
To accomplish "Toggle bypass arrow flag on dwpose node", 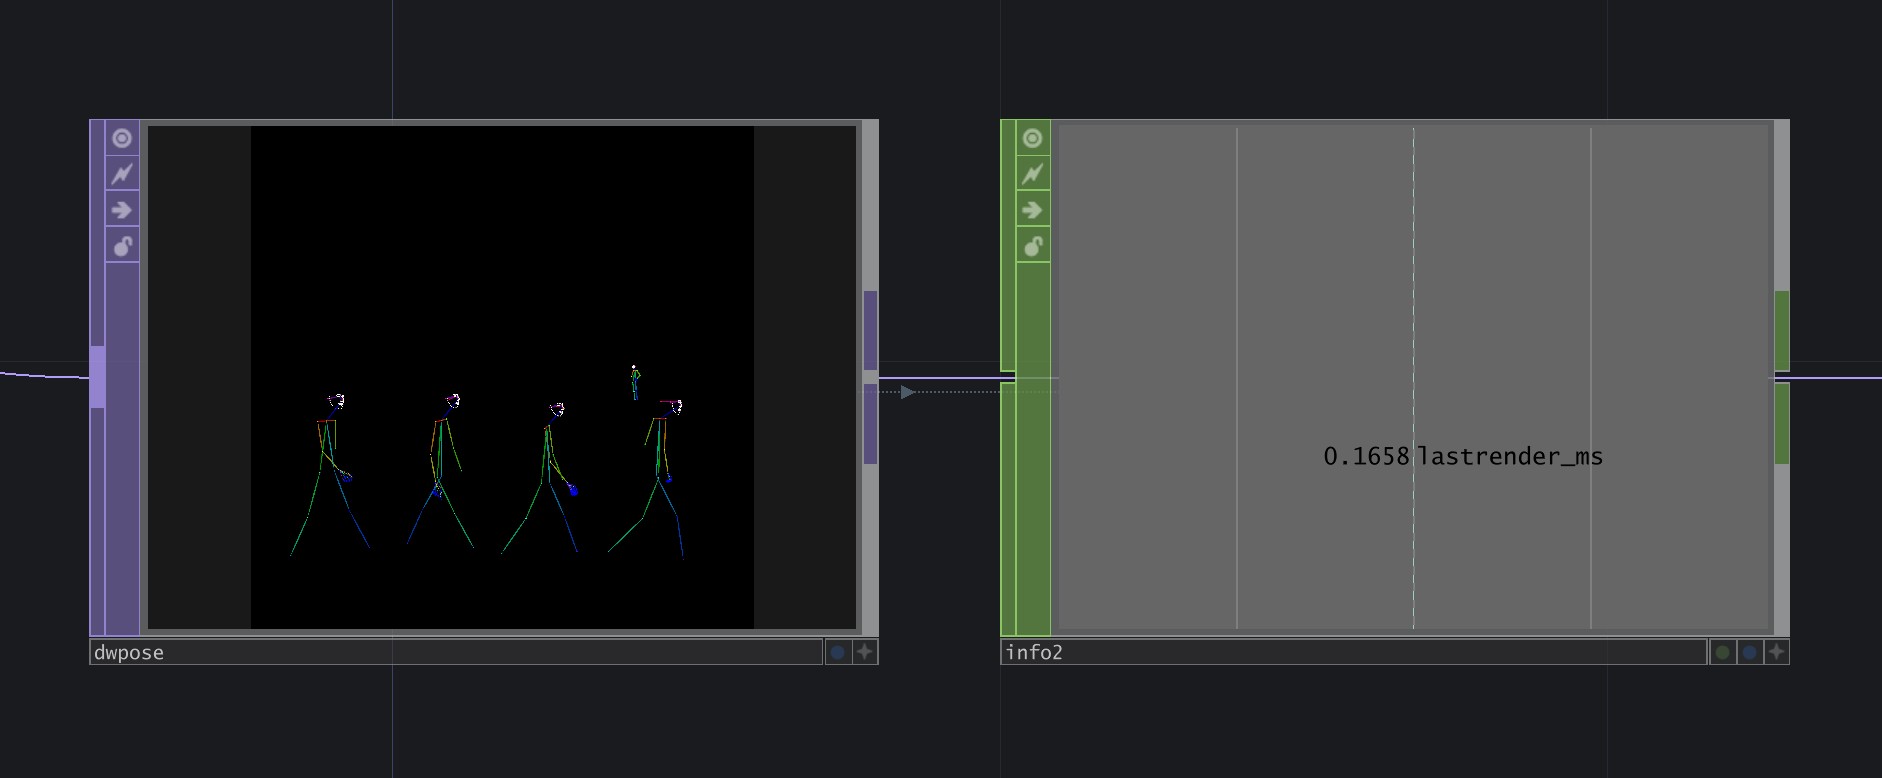I will tap(122, 210).
